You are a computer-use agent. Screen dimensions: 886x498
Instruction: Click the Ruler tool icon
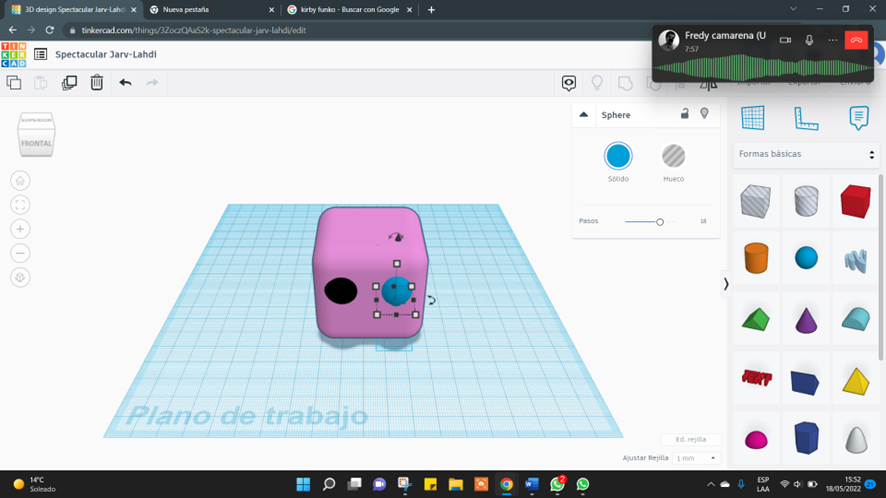(x=806, y=118)
